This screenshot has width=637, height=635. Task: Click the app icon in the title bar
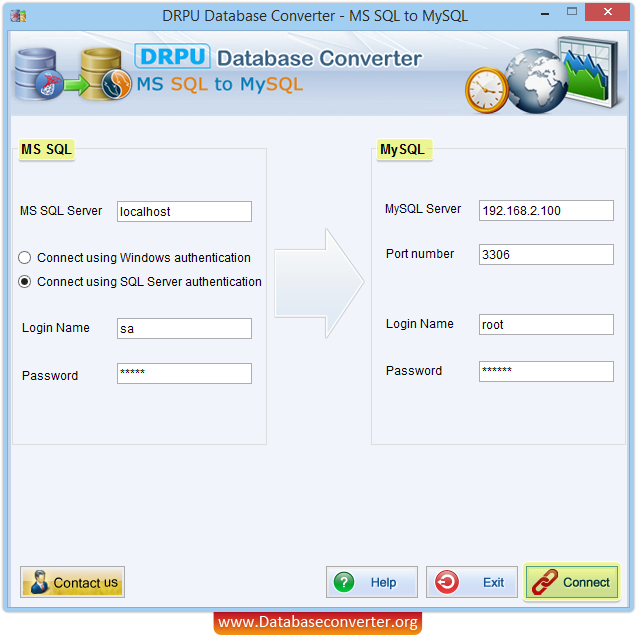18,16
